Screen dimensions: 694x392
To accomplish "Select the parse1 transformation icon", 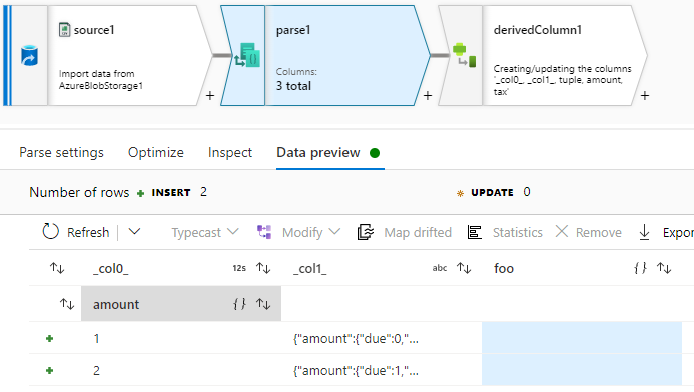I will coord(247,55).
